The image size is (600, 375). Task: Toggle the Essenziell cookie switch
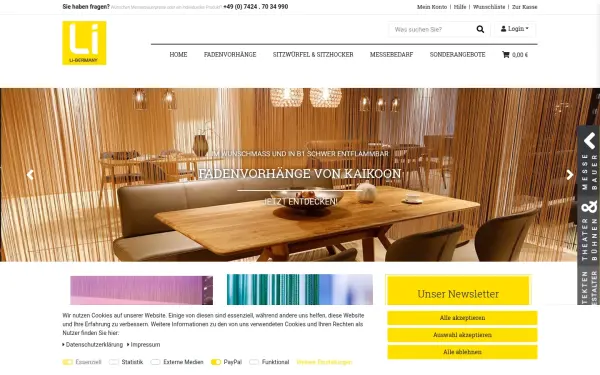68,362
